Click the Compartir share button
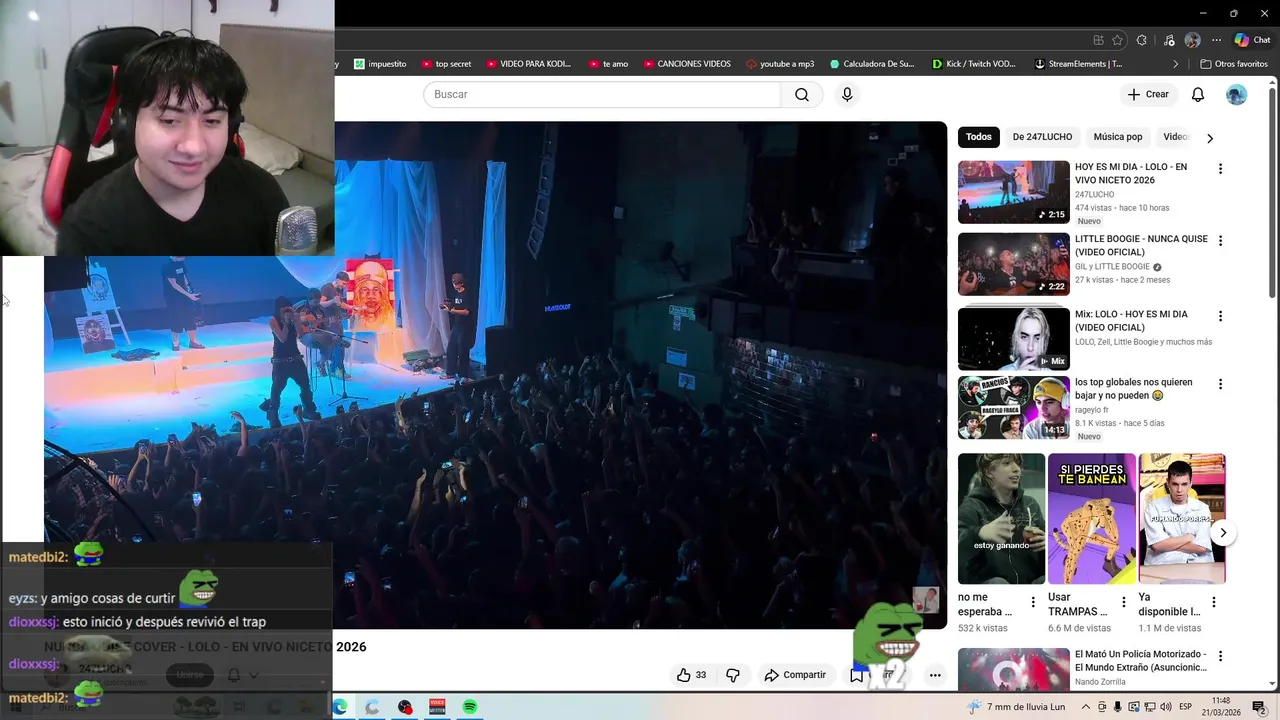Screen dimensions: 1280x720 [x=795, y=675]
